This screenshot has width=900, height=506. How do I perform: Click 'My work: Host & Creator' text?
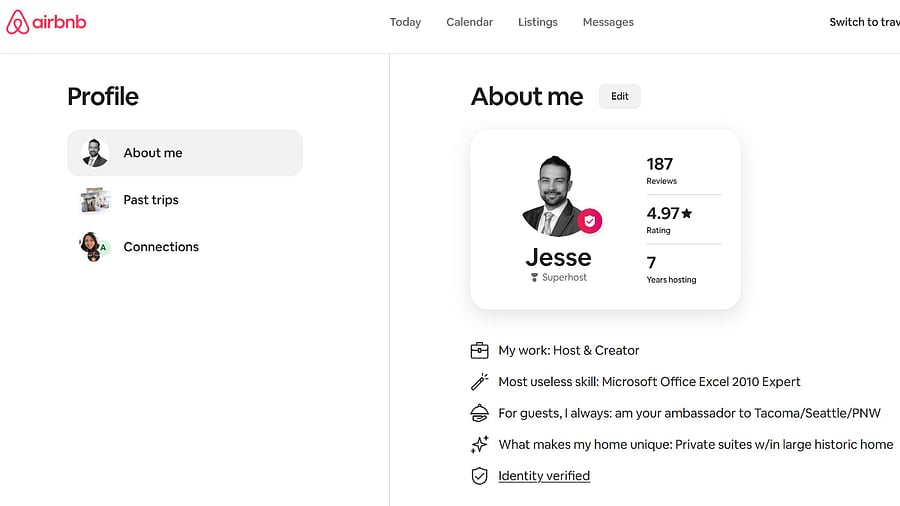(569, 350)
